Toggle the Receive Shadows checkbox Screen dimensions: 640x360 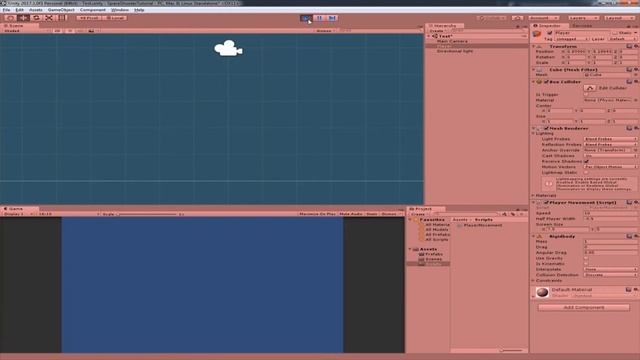(587, 161)
